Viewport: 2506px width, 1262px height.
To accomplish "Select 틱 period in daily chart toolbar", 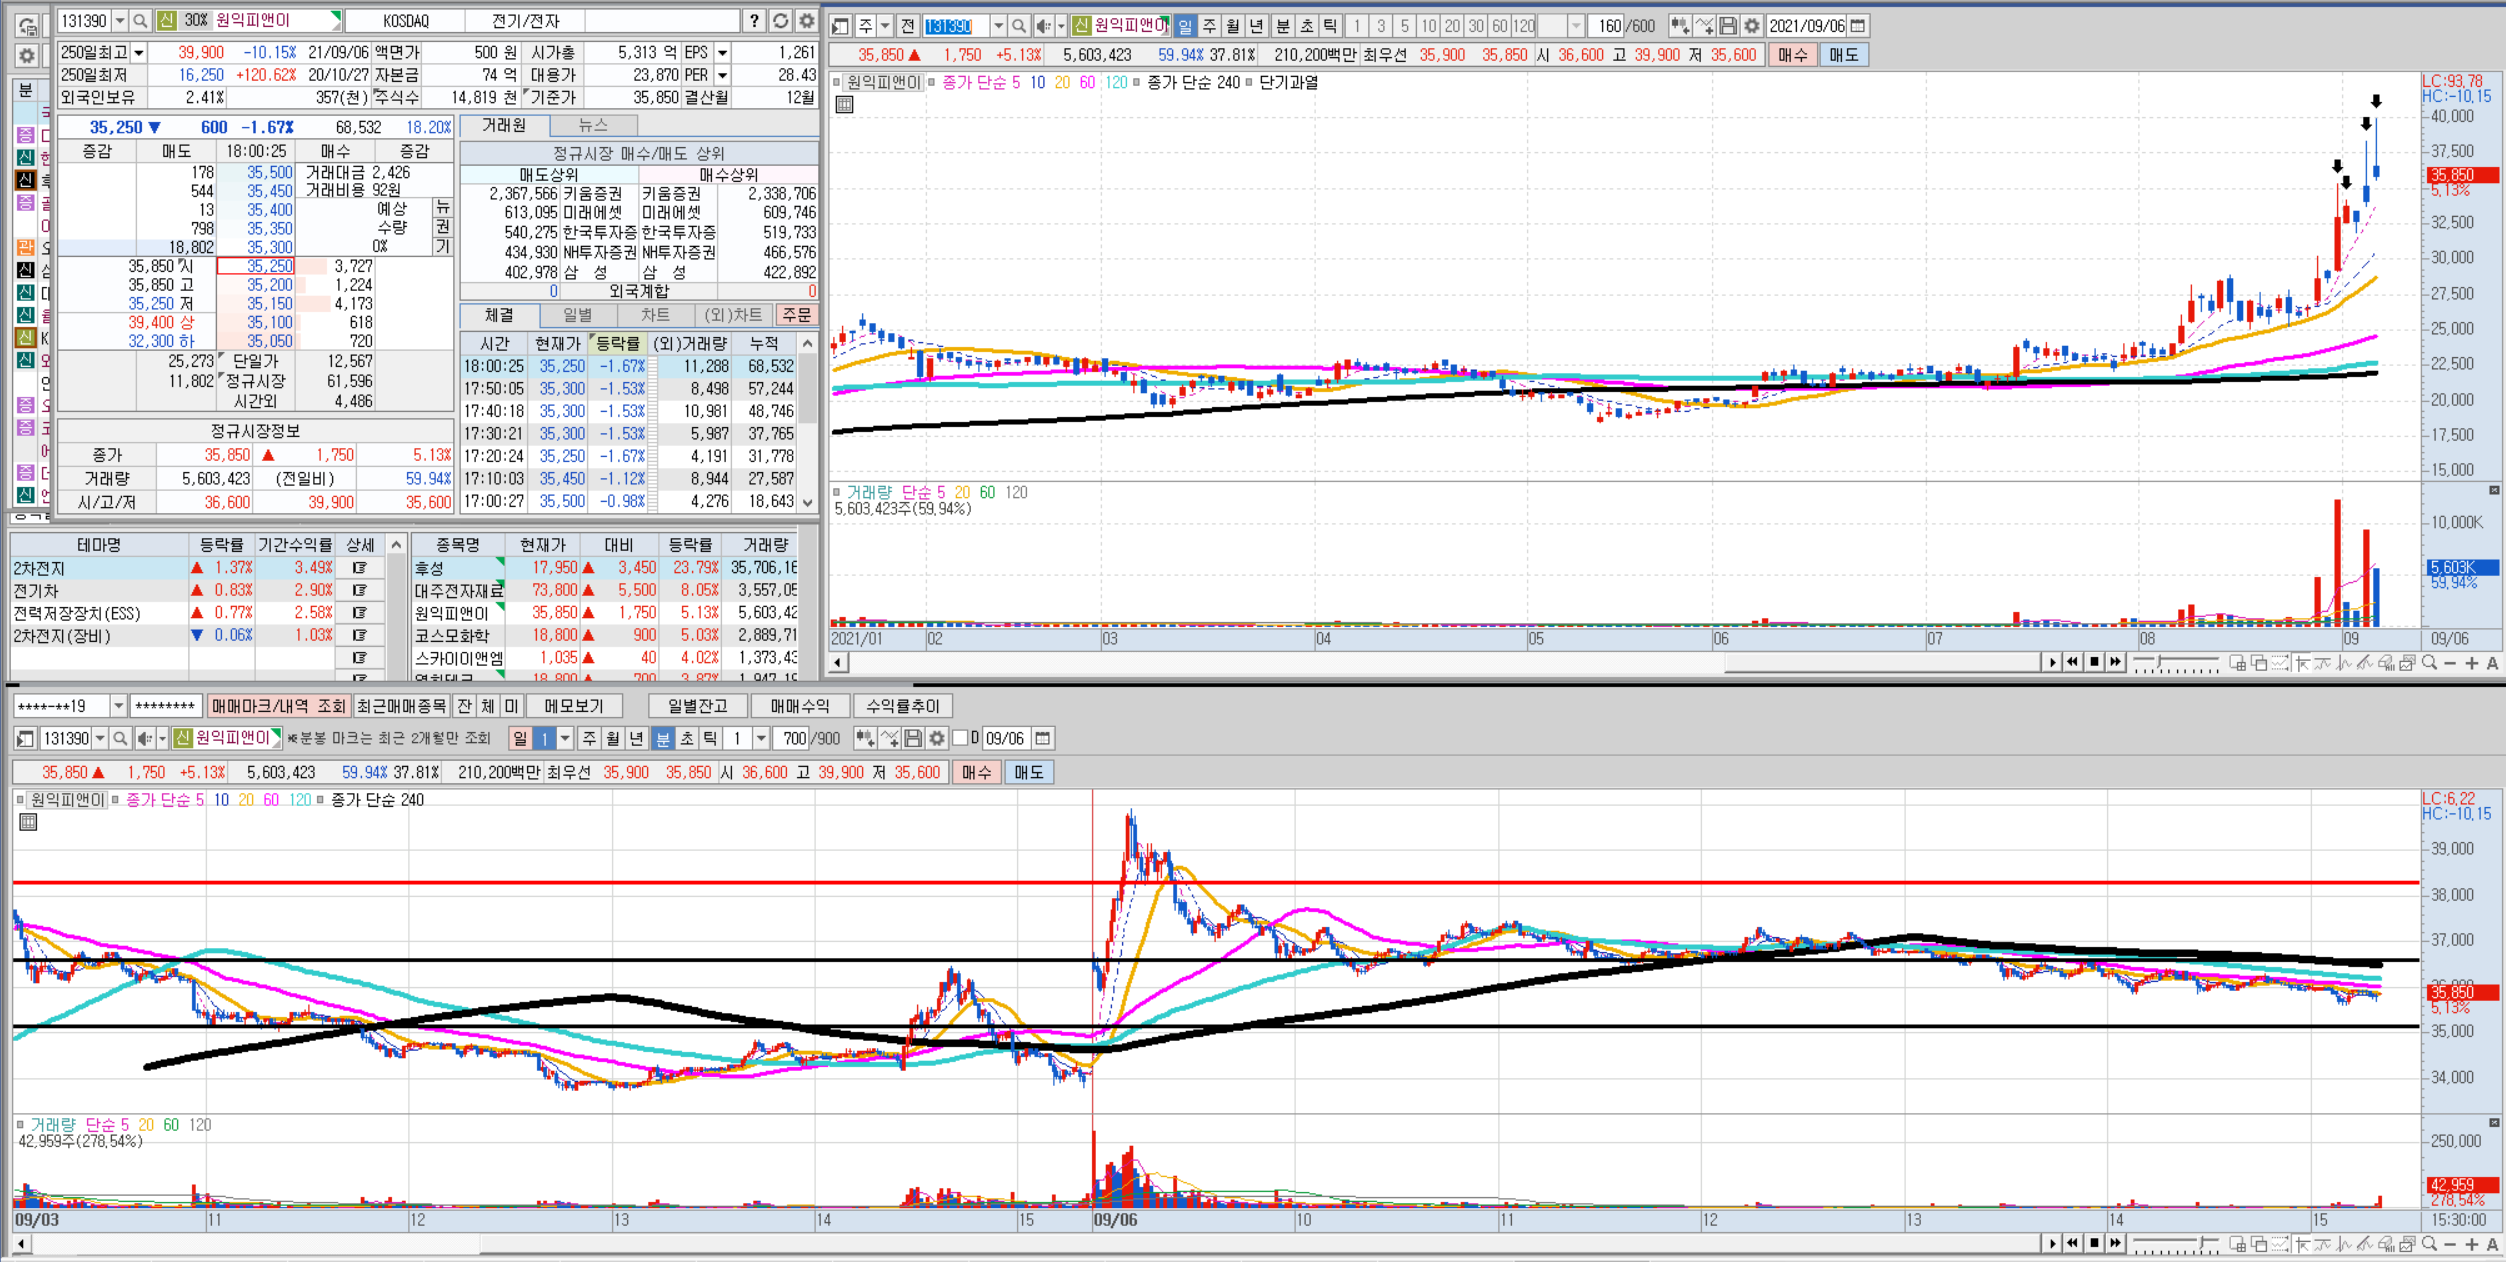I will pyautogui.click(x=1331, y=26).
